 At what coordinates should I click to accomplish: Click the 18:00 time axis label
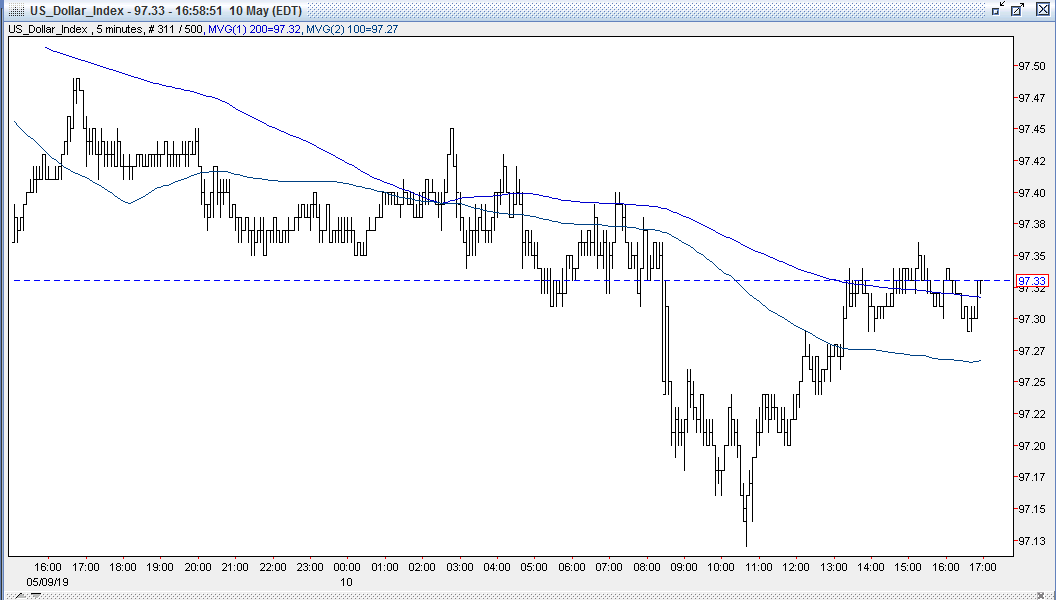123,567
